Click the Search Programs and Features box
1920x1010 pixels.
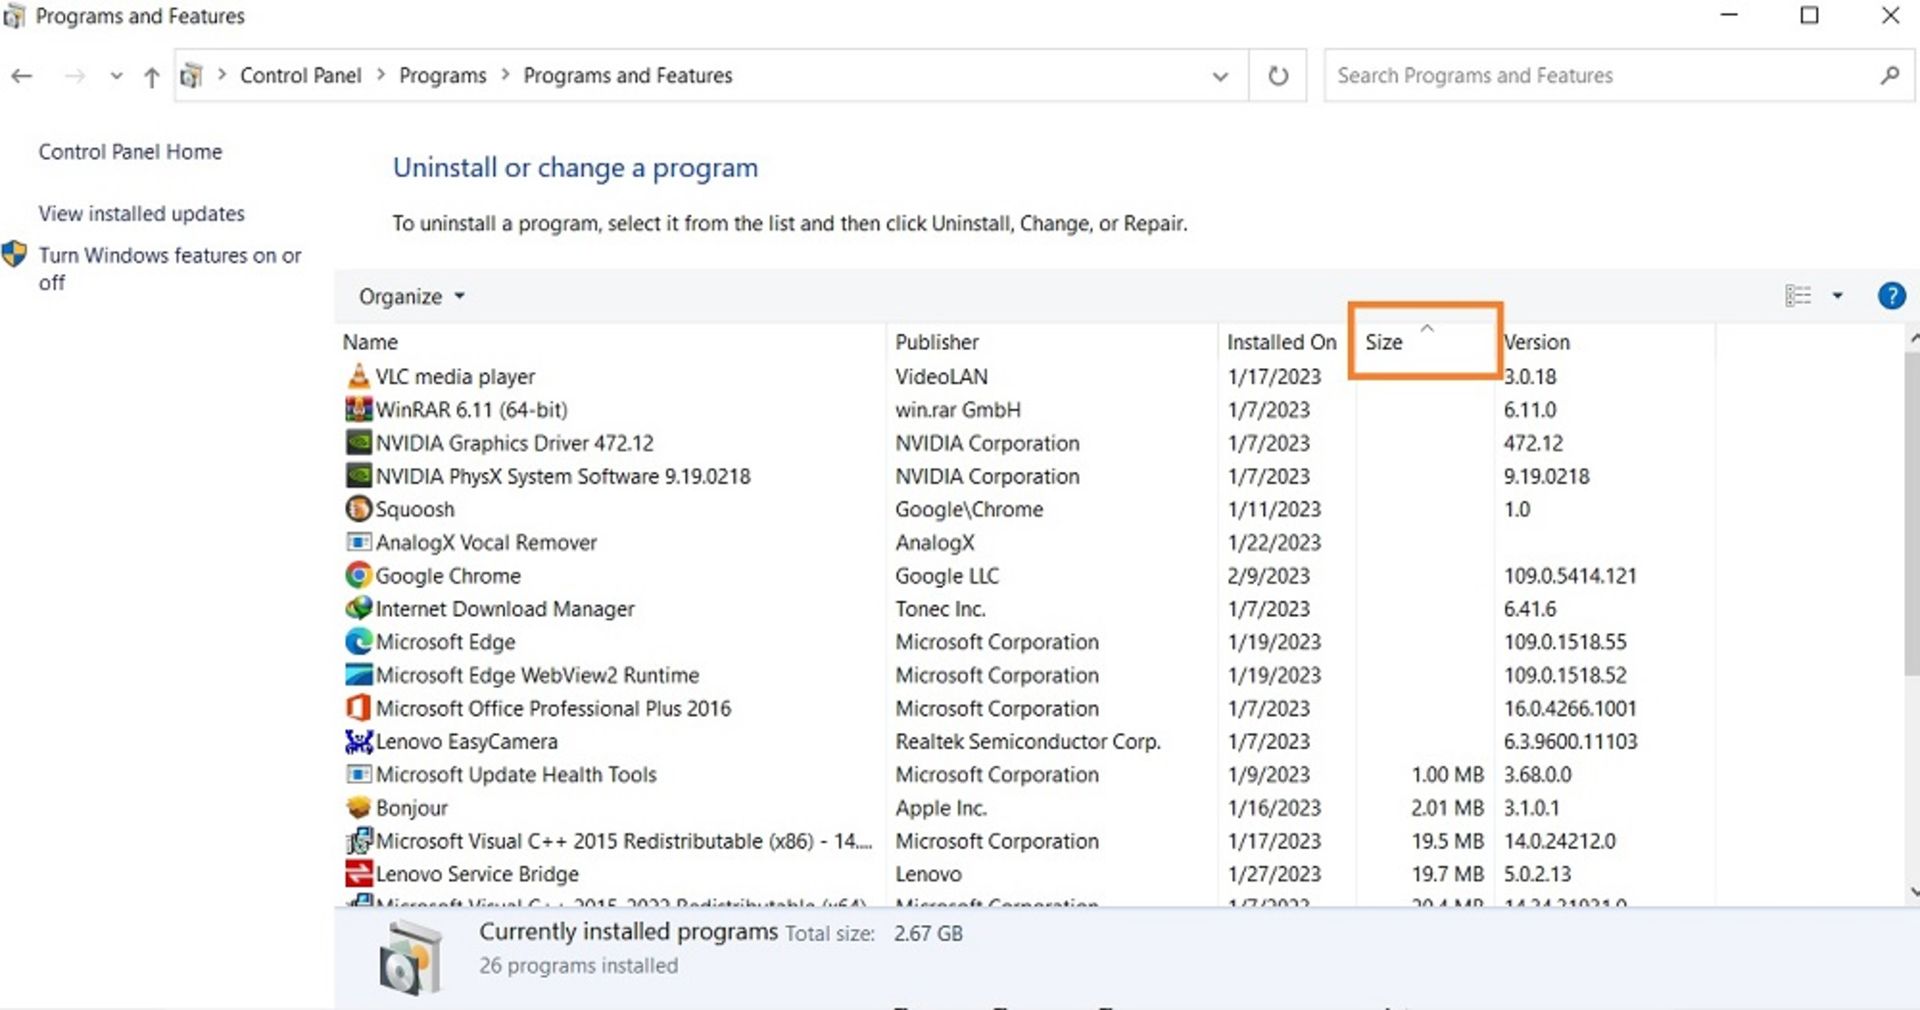click(x=1600, y=76)
